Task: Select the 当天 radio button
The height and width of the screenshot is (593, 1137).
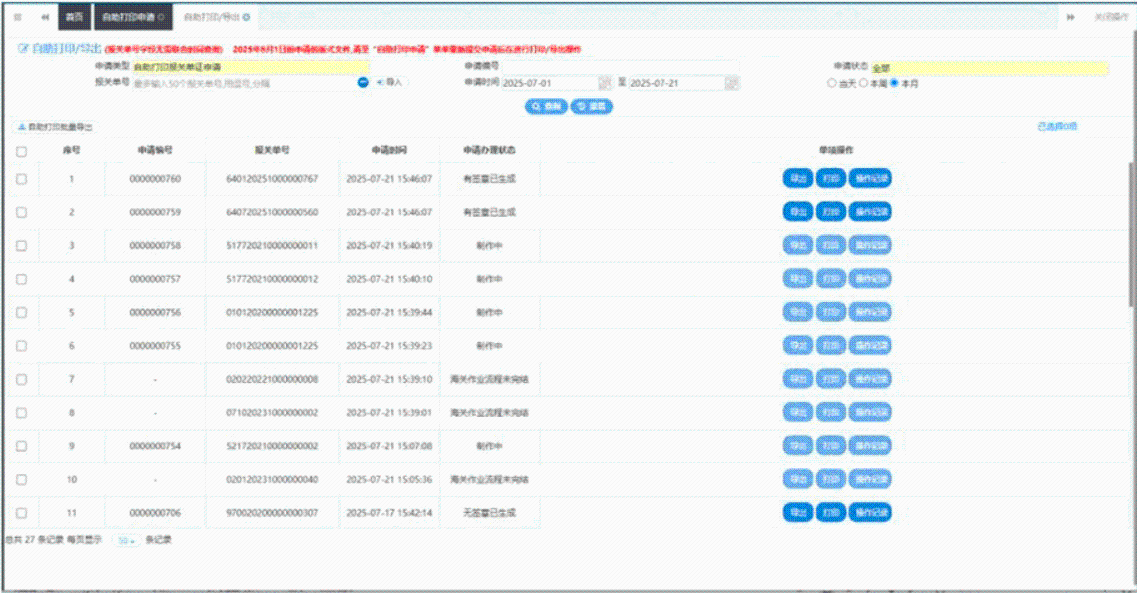Action: tap(832, 83)
